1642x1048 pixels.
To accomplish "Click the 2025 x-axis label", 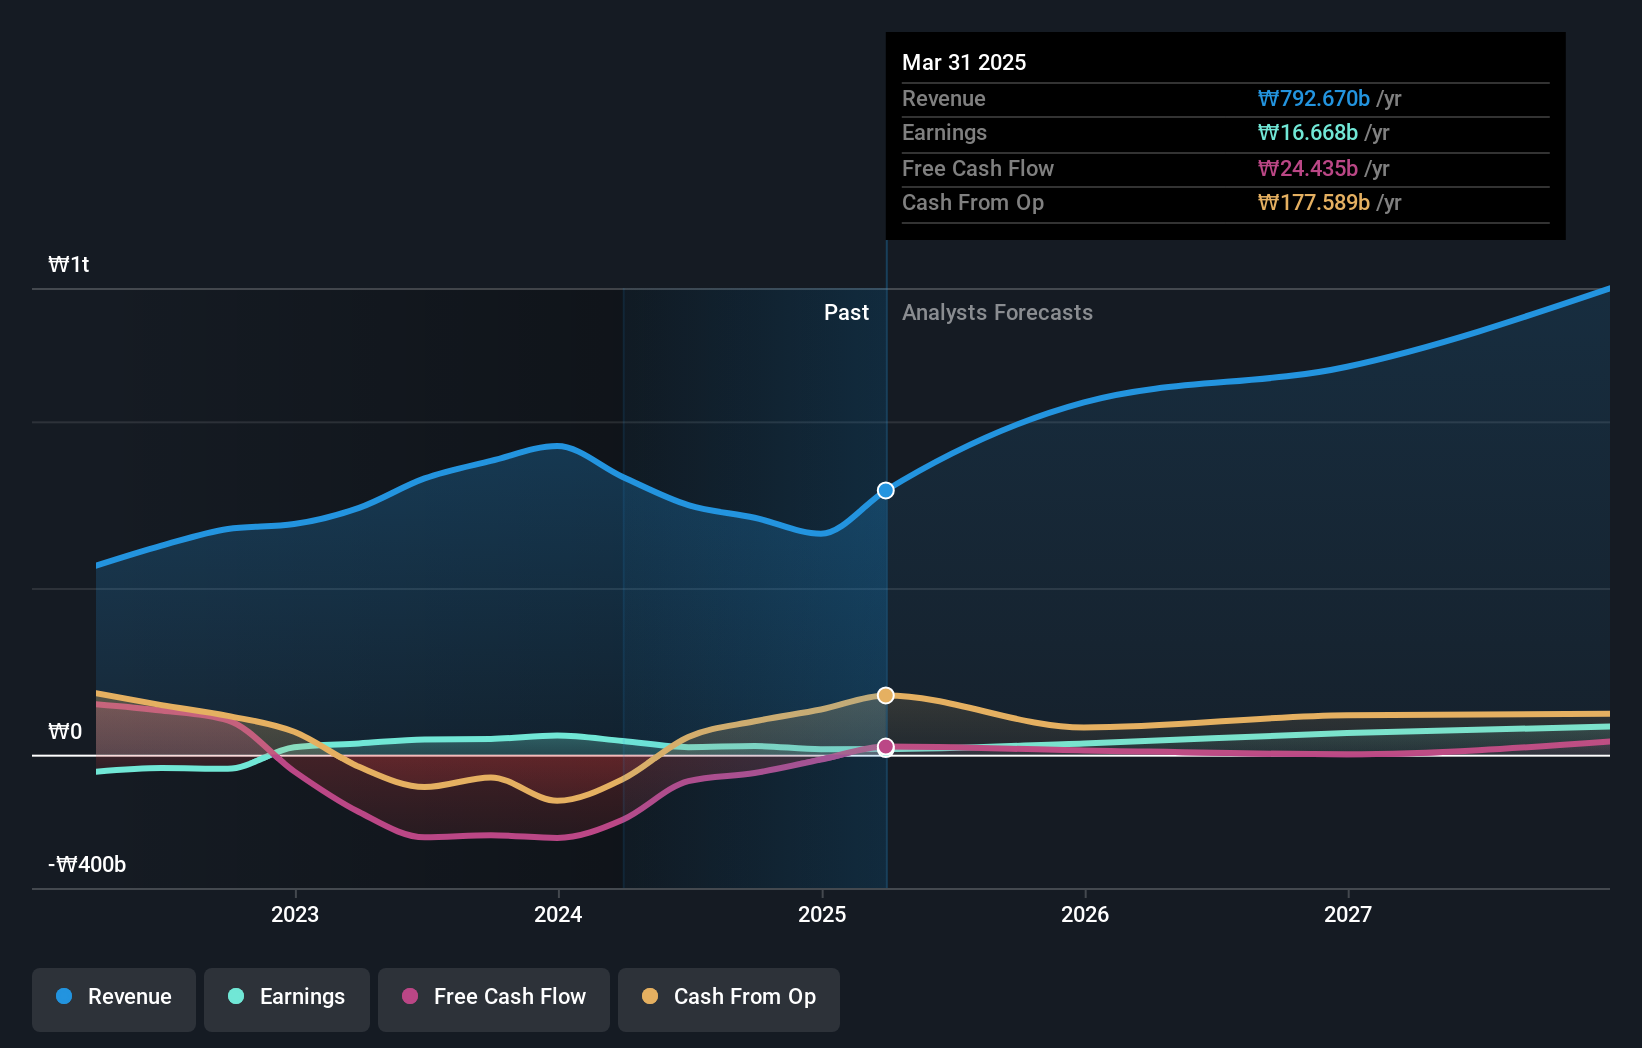I will click(822, 914).
